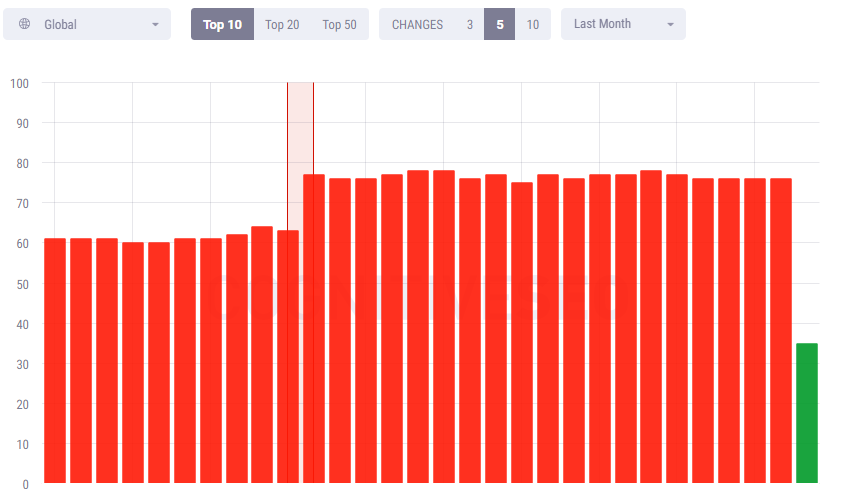Set changes threshold to 5

tap(500, 24)
